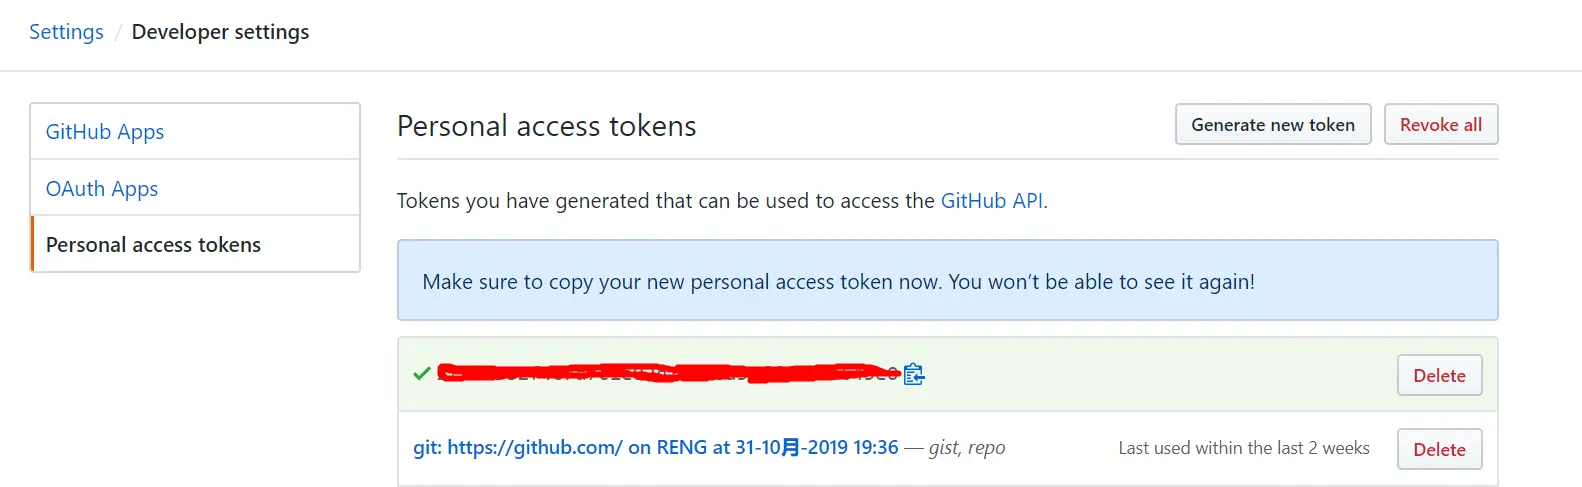Copy the new token with clipboard icon
The image size is (1582, 487).
pos(914,374)
